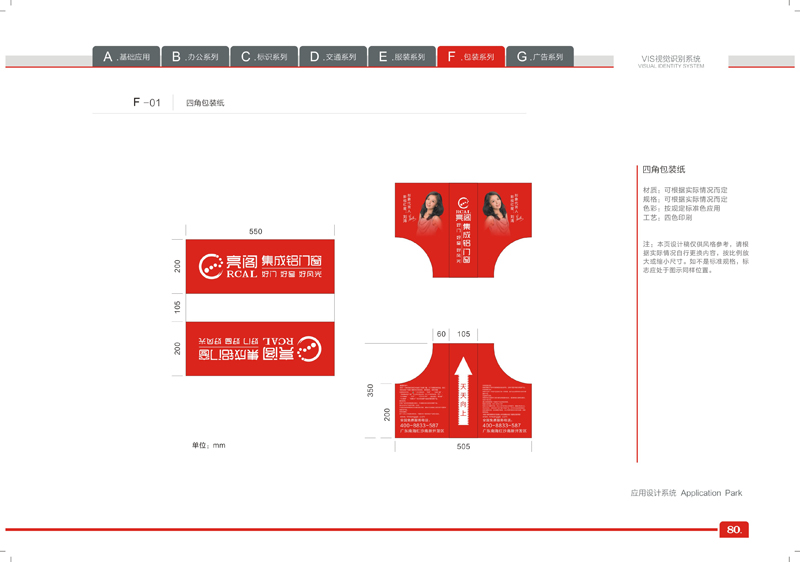Click the 60 dimension label
800x562 pixels.
441,334
